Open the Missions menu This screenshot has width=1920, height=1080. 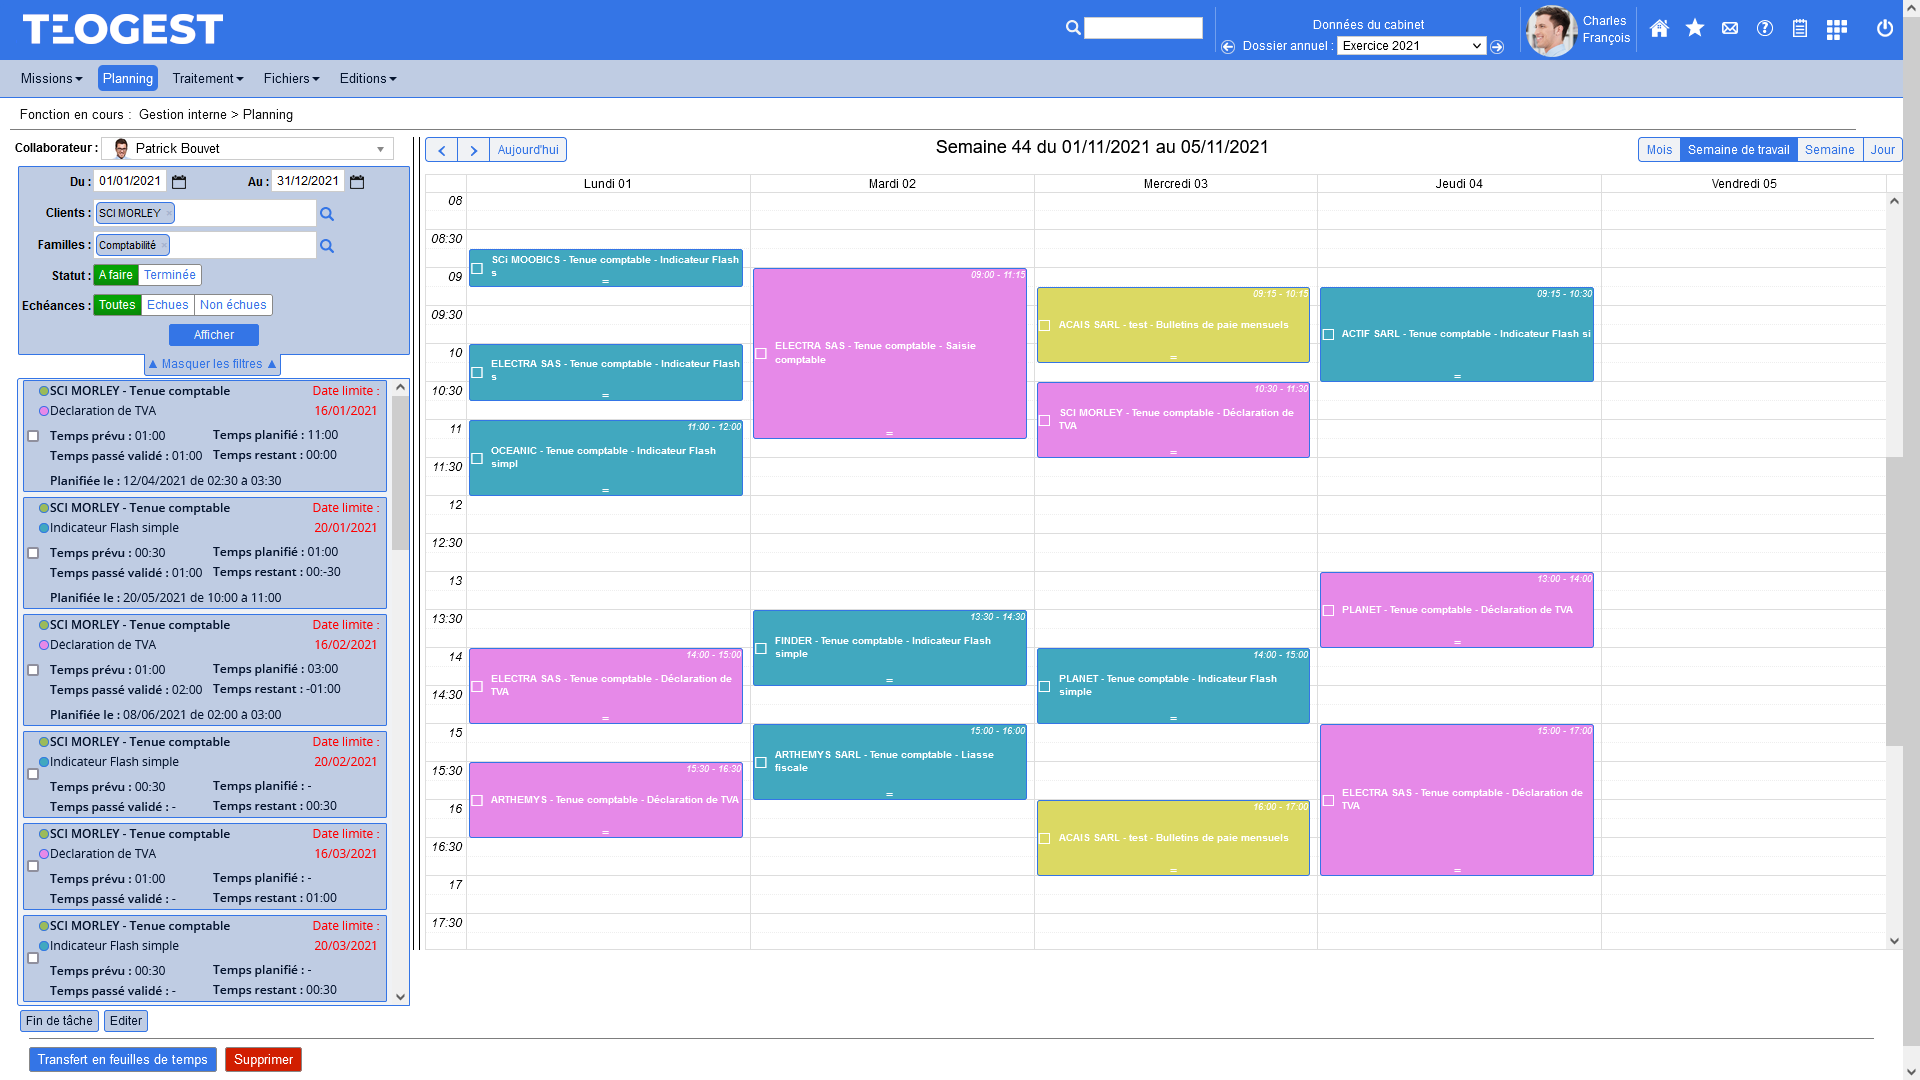(51, 78)
